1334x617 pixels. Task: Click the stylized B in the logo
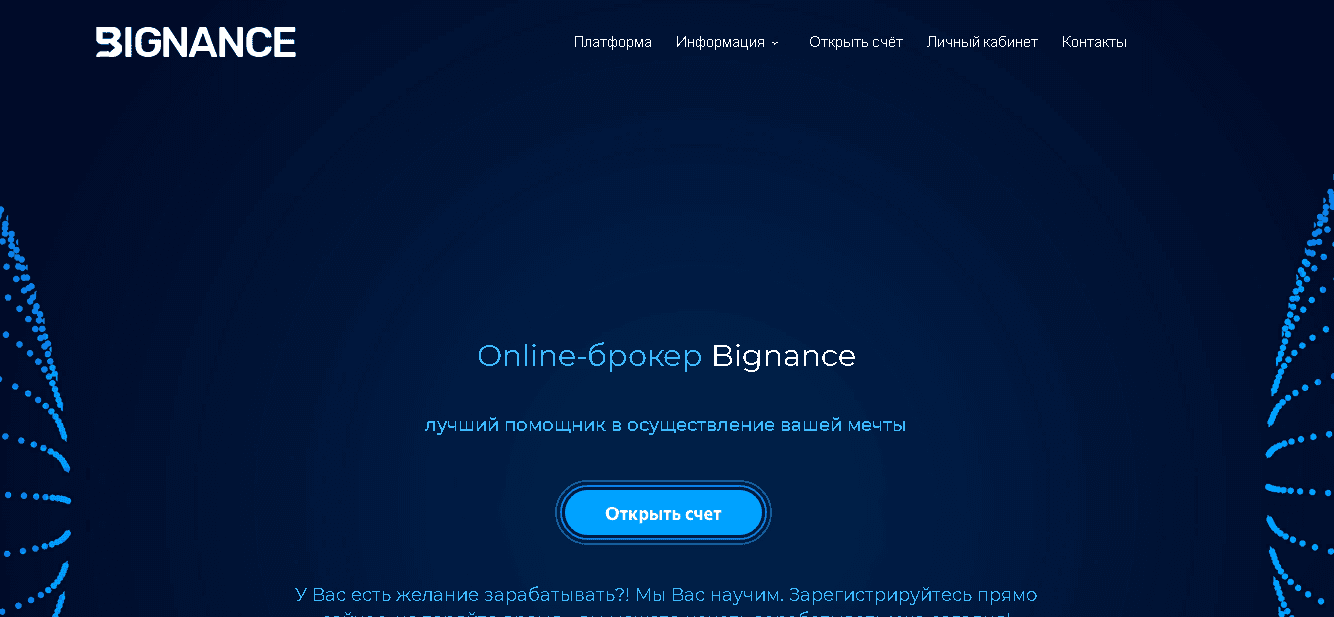click(108, 42)
